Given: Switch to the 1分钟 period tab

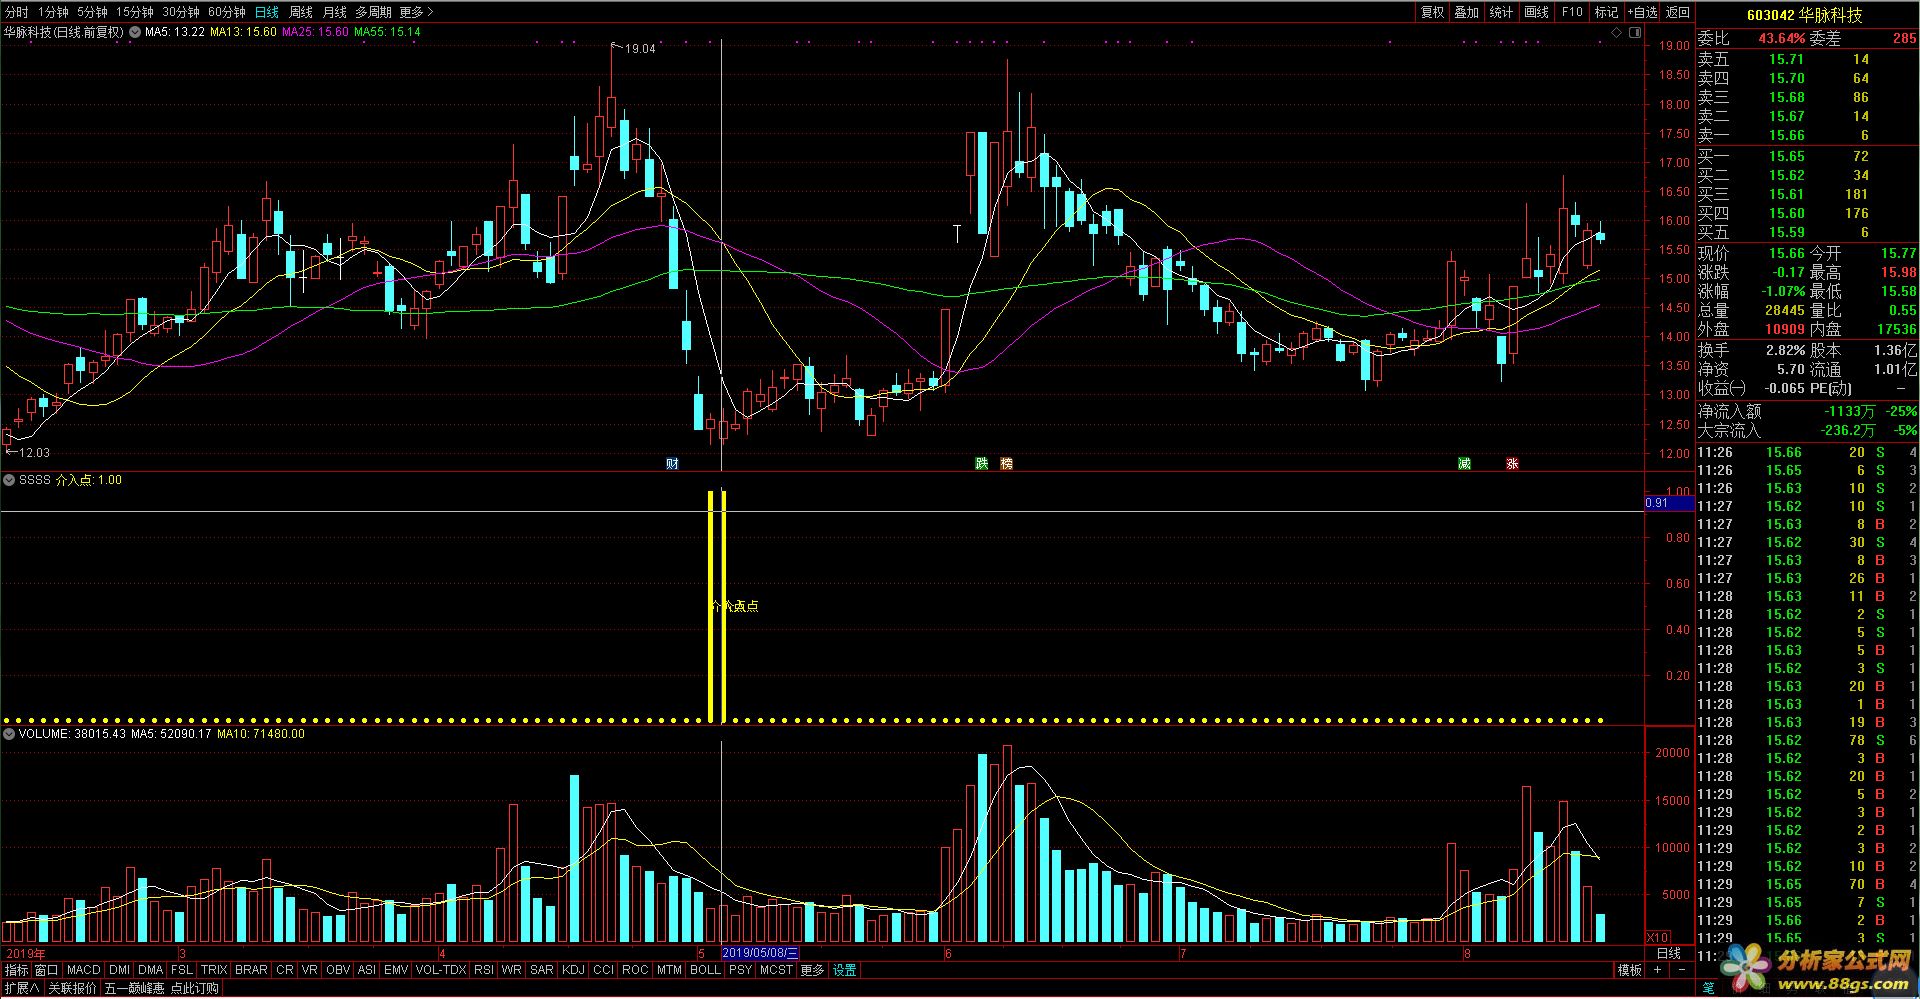Looking at the screenshot, I should point(53,12).
